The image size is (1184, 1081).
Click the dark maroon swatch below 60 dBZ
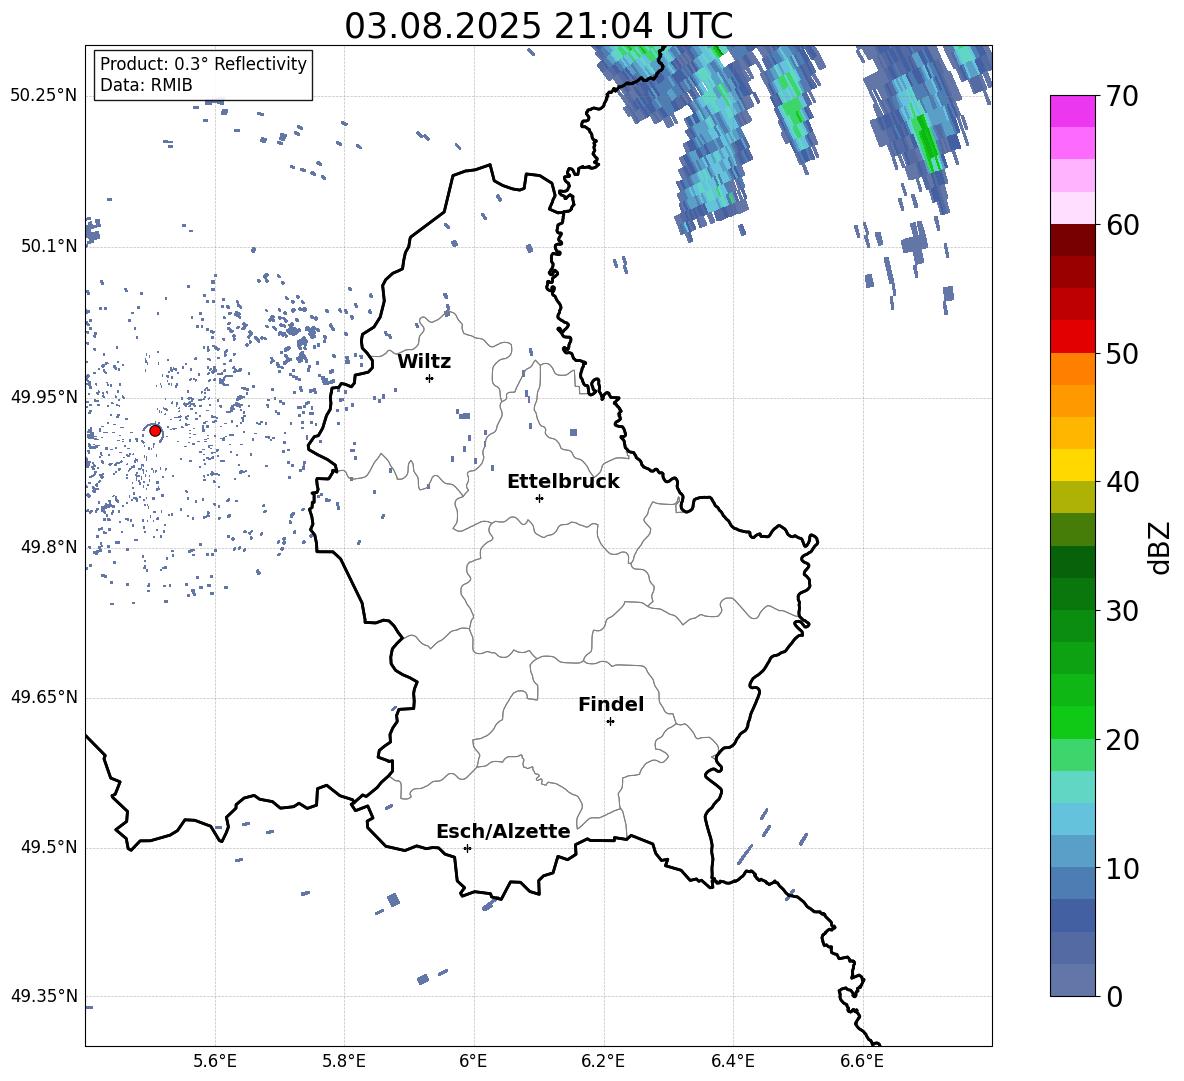coord(1073,240)
